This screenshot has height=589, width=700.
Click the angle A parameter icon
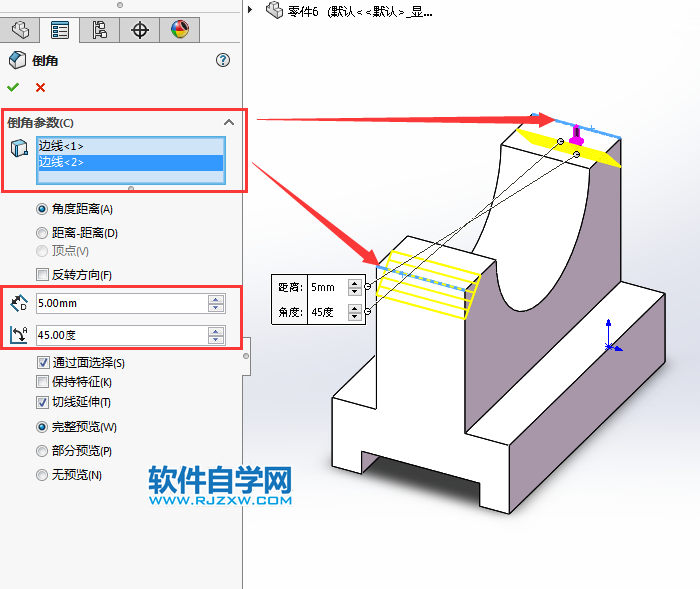pyautogui.click(x=19, y=335)
